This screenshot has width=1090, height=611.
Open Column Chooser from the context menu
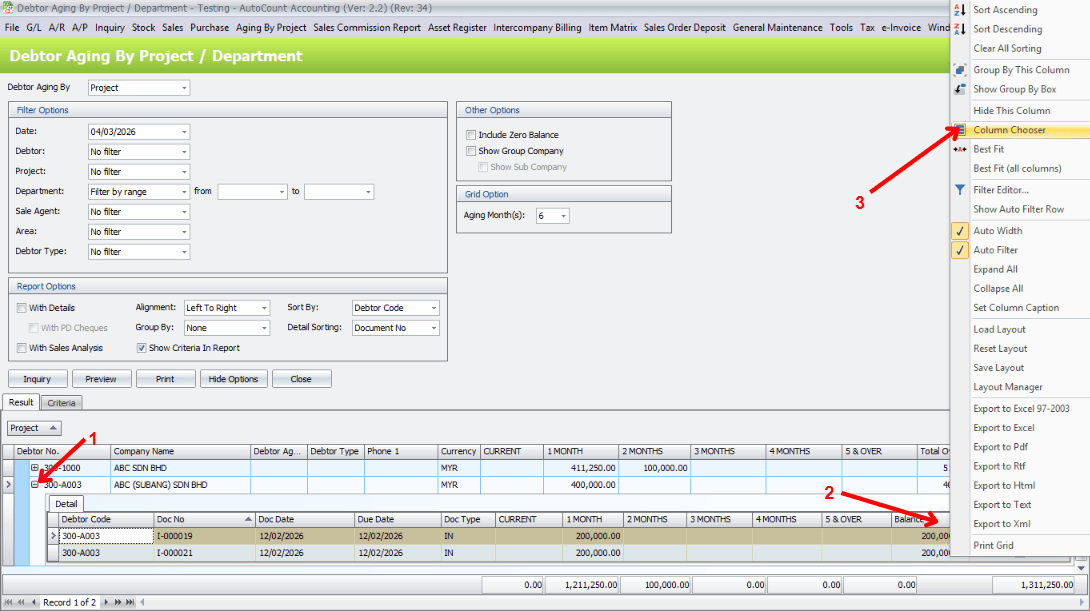(1009, 130)
